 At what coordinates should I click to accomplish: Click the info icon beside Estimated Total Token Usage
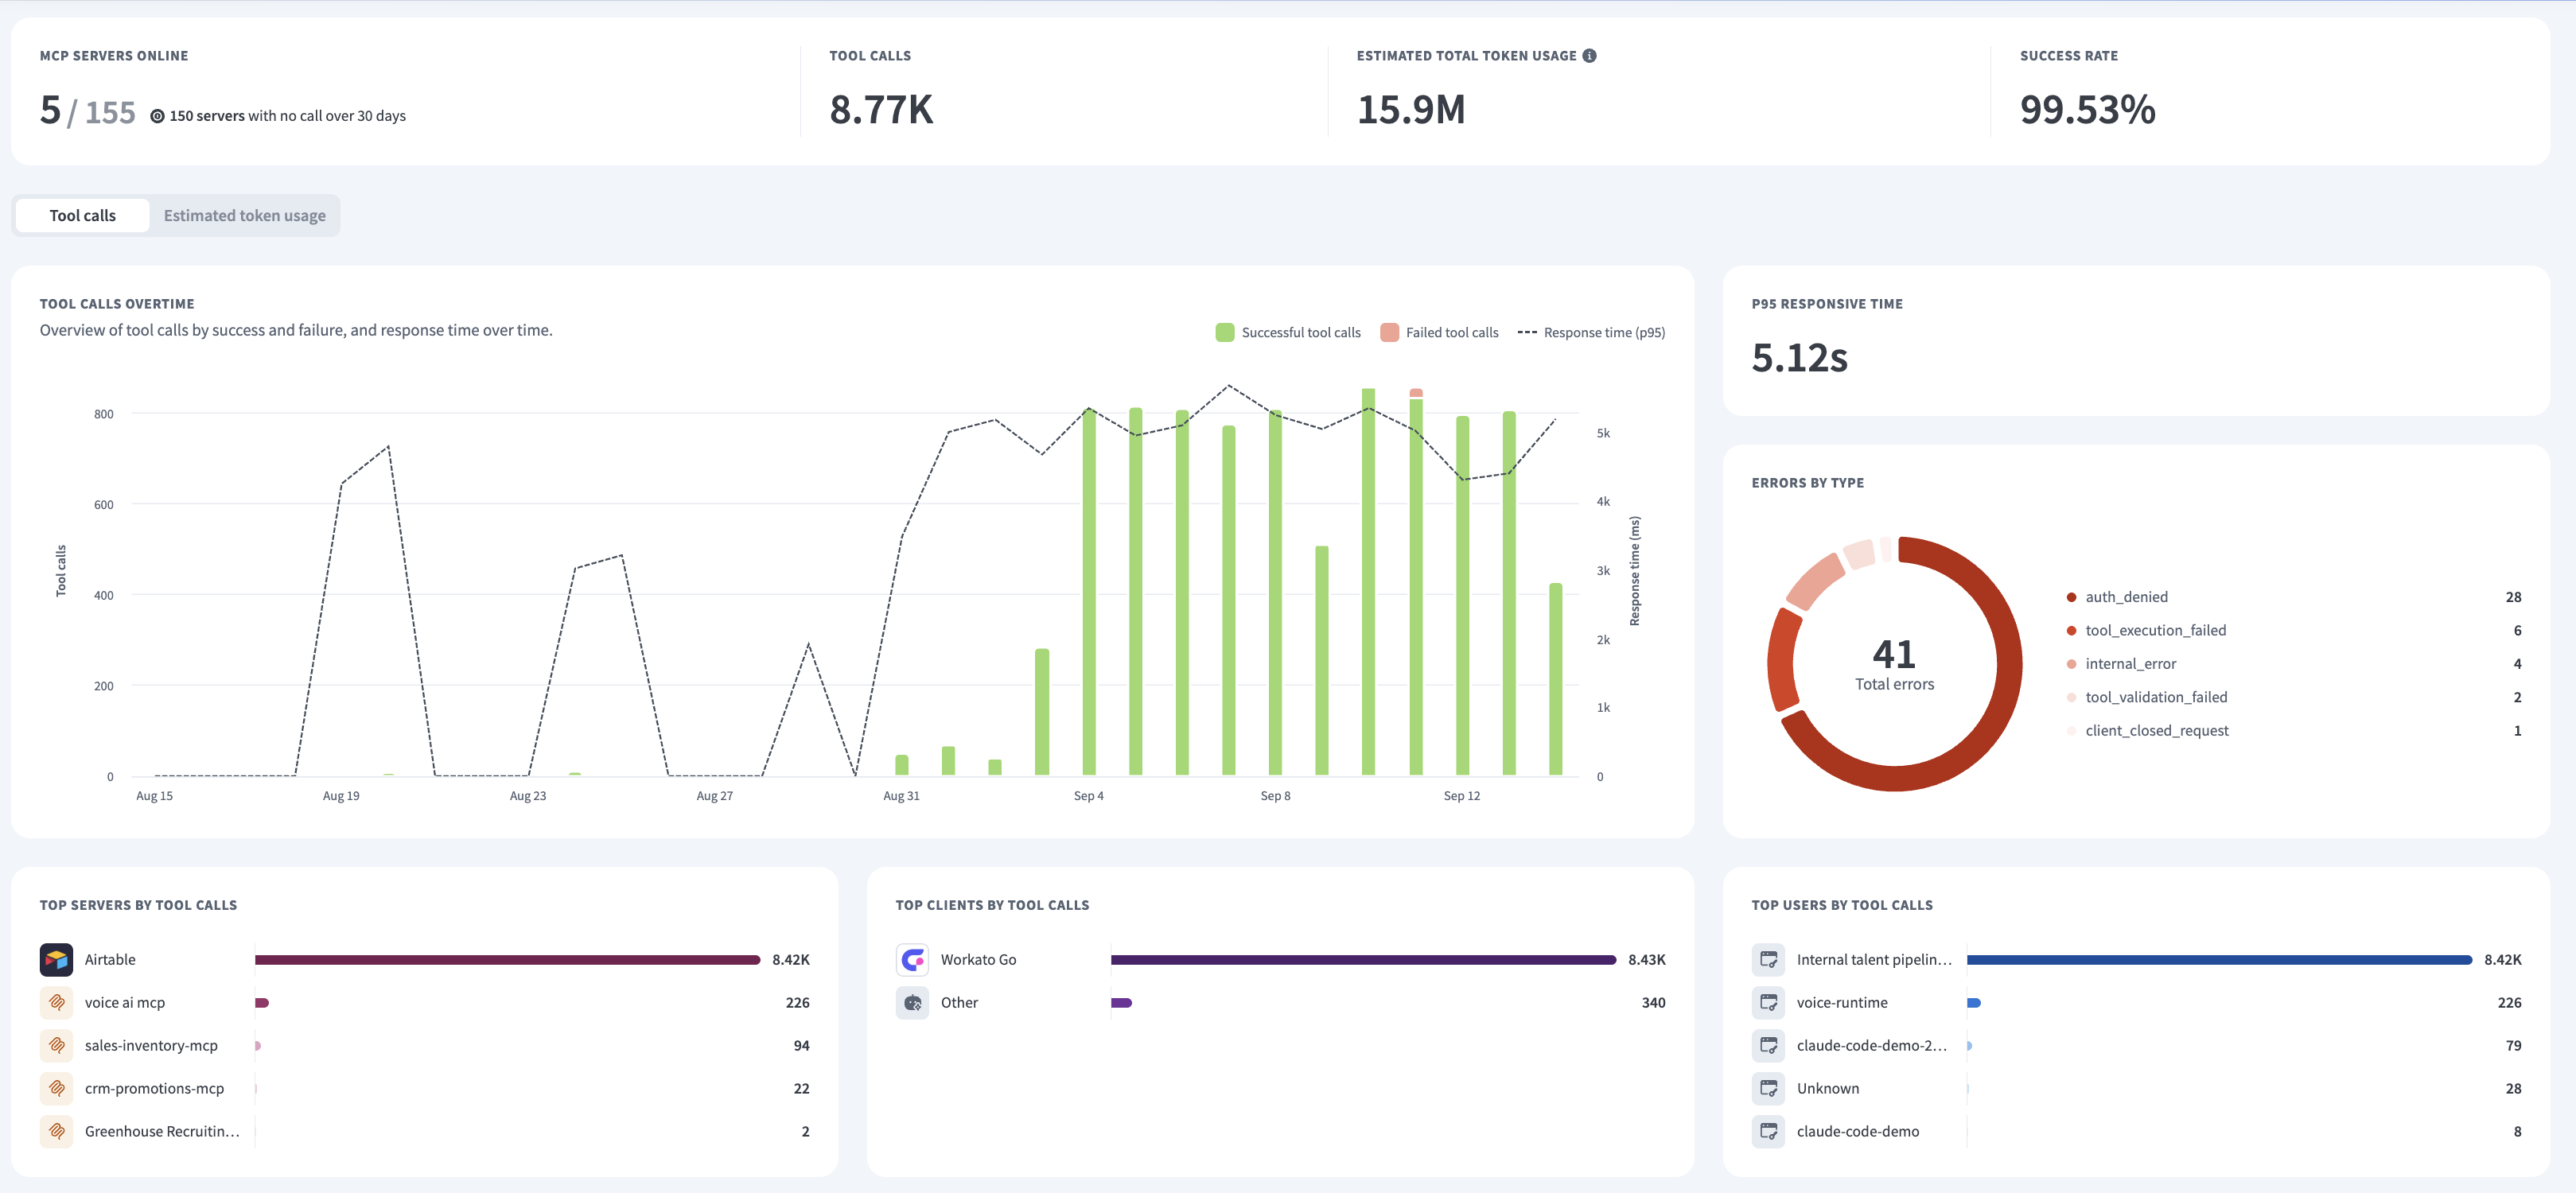pyautogui.click(x=1589, y=56)
